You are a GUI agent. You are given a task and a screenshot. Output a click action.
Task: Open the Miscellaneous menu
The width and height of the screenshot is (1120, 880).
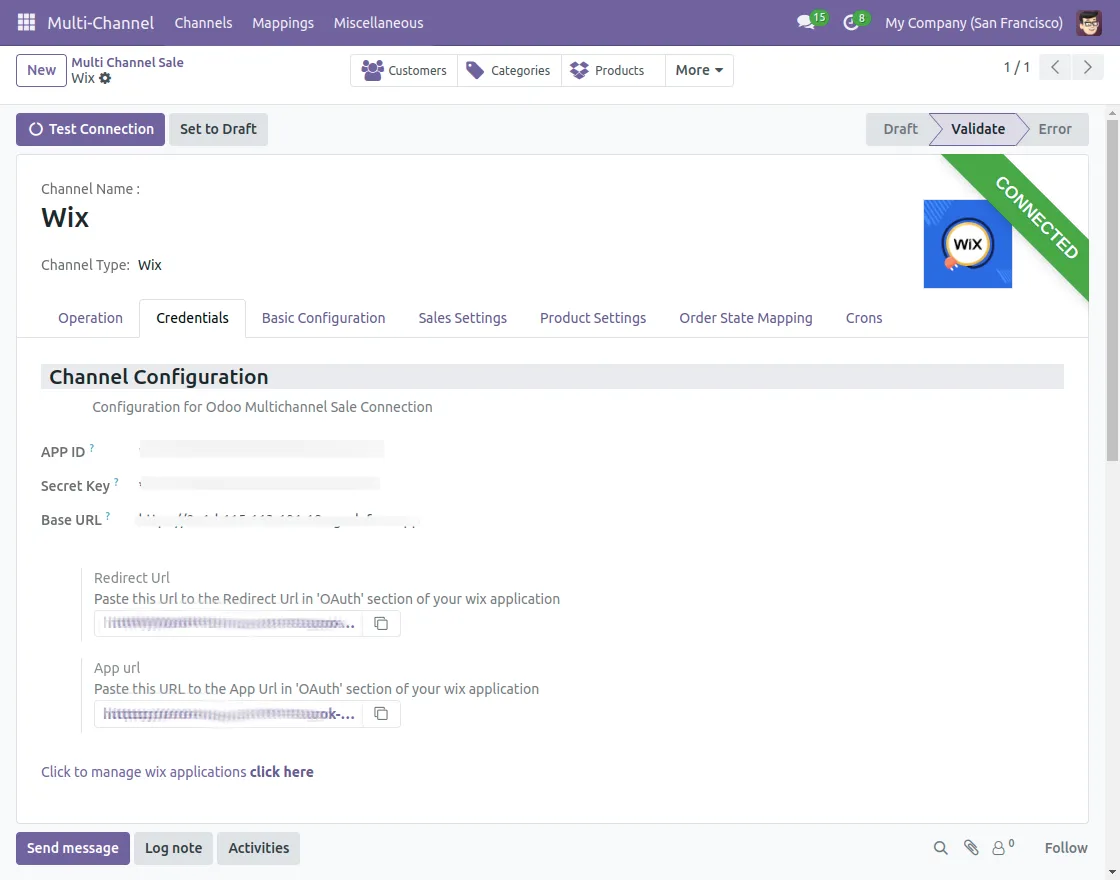point(379,23)
